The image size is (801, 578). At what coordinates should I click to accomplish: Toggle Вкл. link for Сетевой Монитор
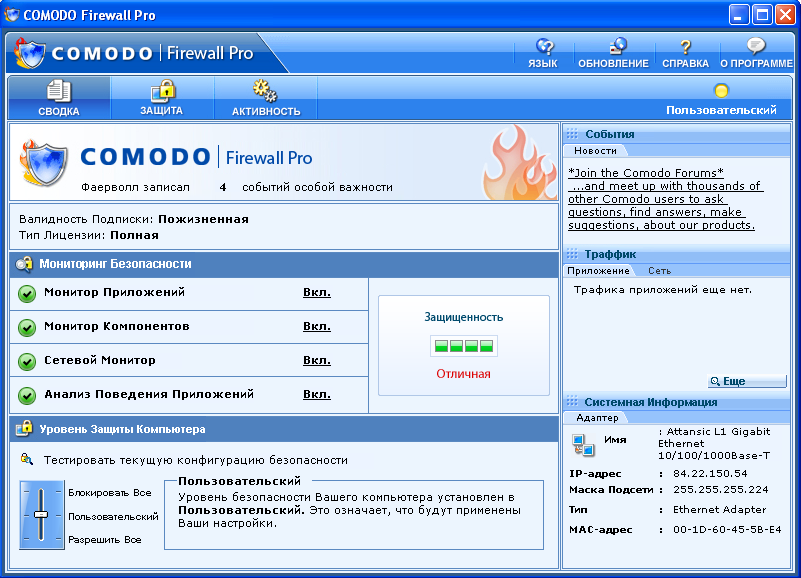click(x=317, y=360)
